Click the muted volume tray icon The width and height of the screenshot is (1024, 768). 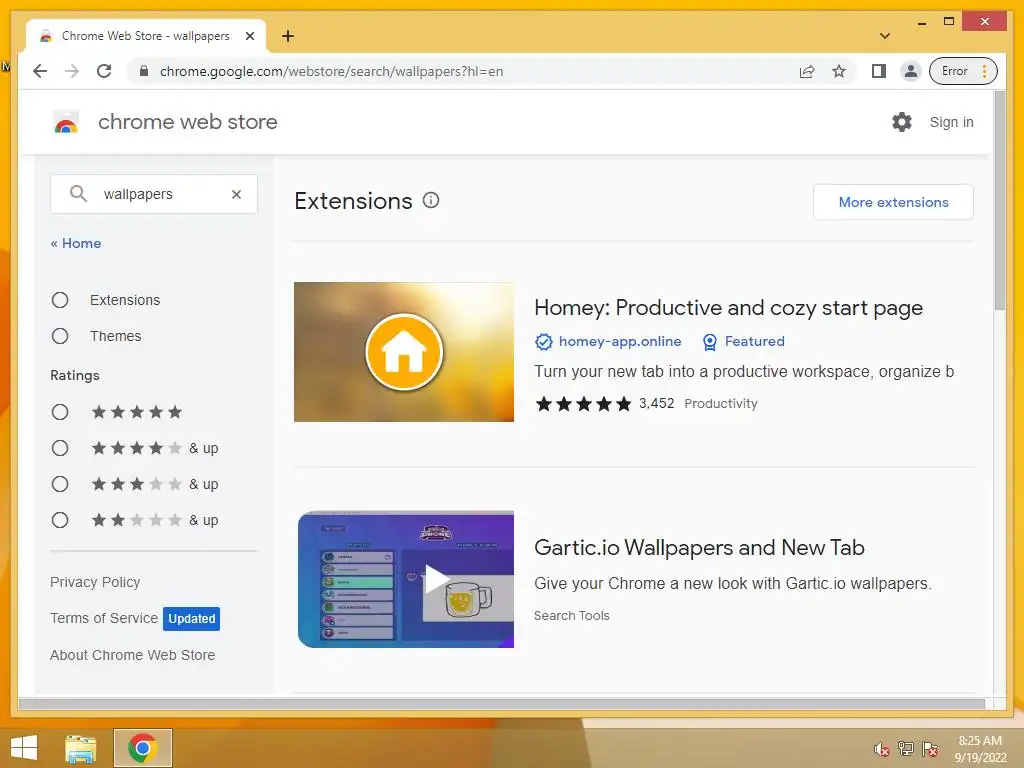[x=882, y=749]
